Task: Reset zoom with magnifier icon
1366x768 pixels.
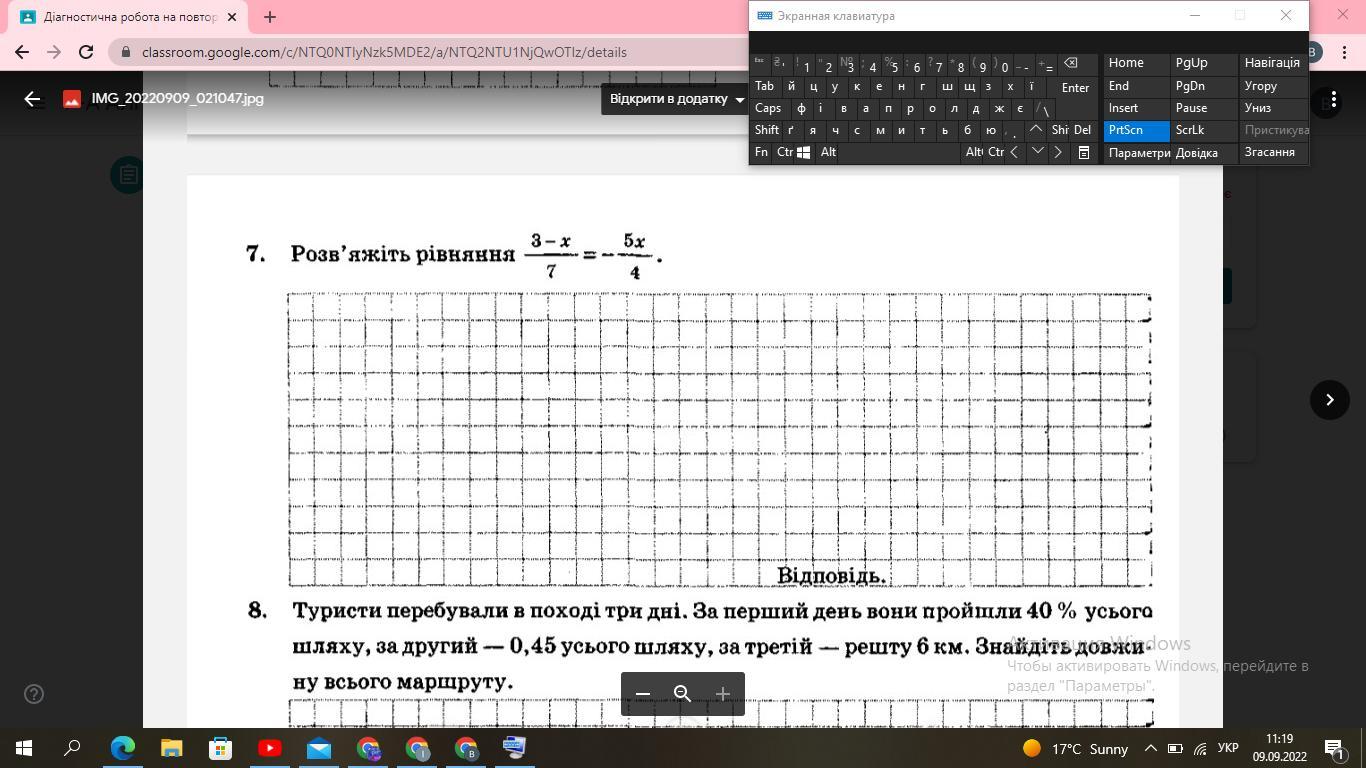Action: [x=683, y=694]
